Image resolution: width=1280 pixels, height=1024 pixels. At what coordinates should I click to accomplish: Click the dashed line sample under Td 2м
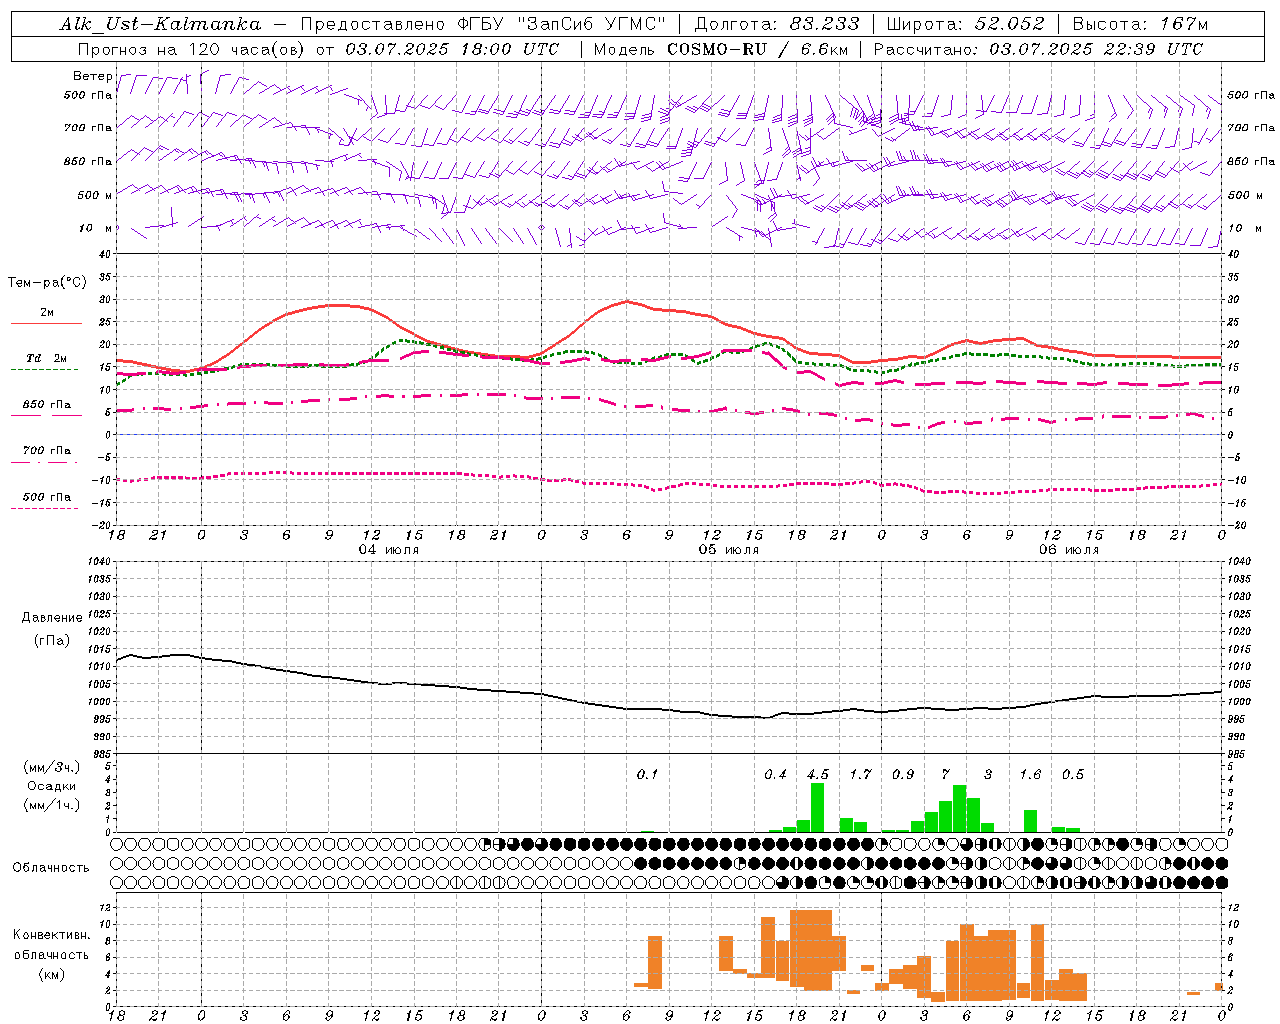46,370
